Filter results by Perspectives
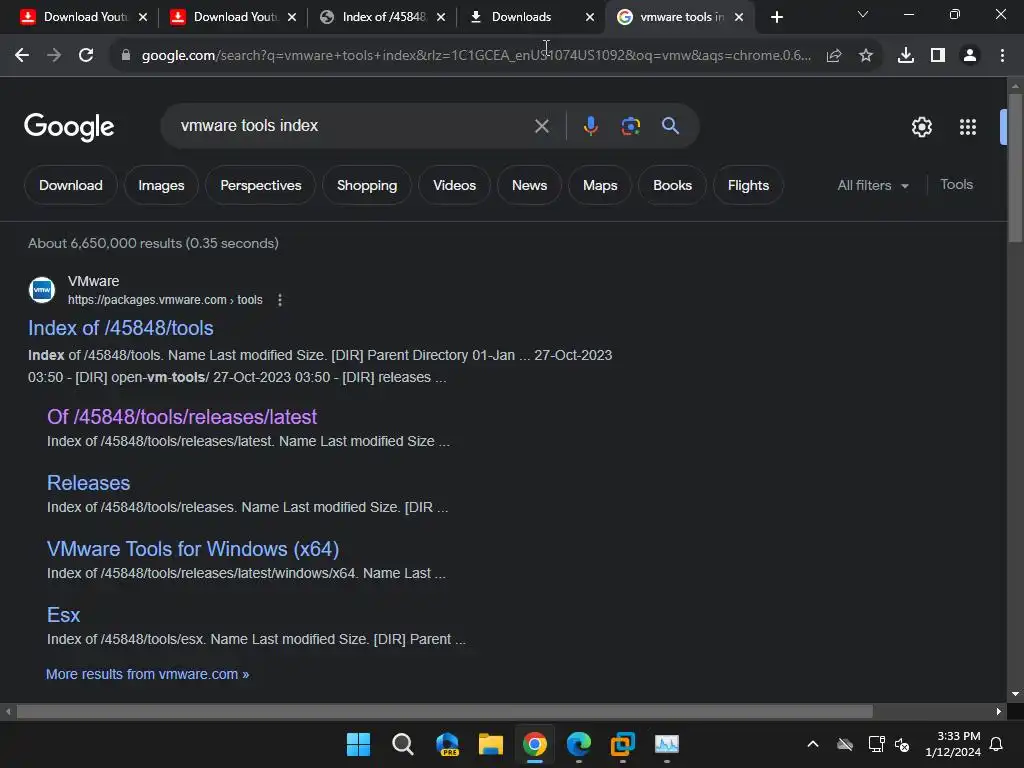1024x768 pixels. coord(261,185)
